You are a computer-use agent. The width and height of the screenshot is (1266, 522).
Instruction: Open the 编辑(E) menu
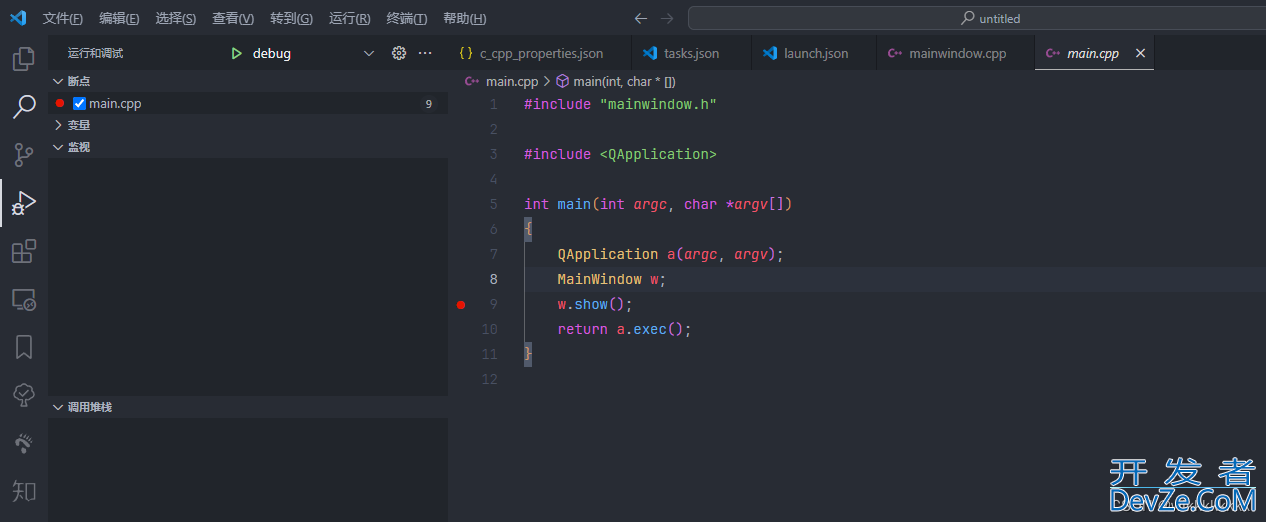click(119, 18)
